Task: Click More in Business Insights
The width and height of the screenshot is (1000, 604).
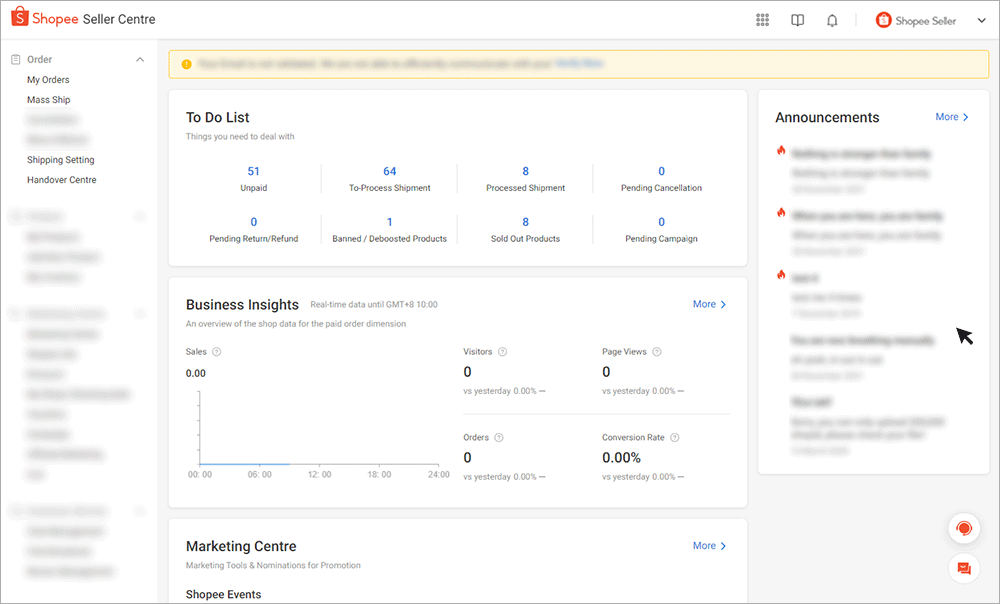Action: point(709,304)
